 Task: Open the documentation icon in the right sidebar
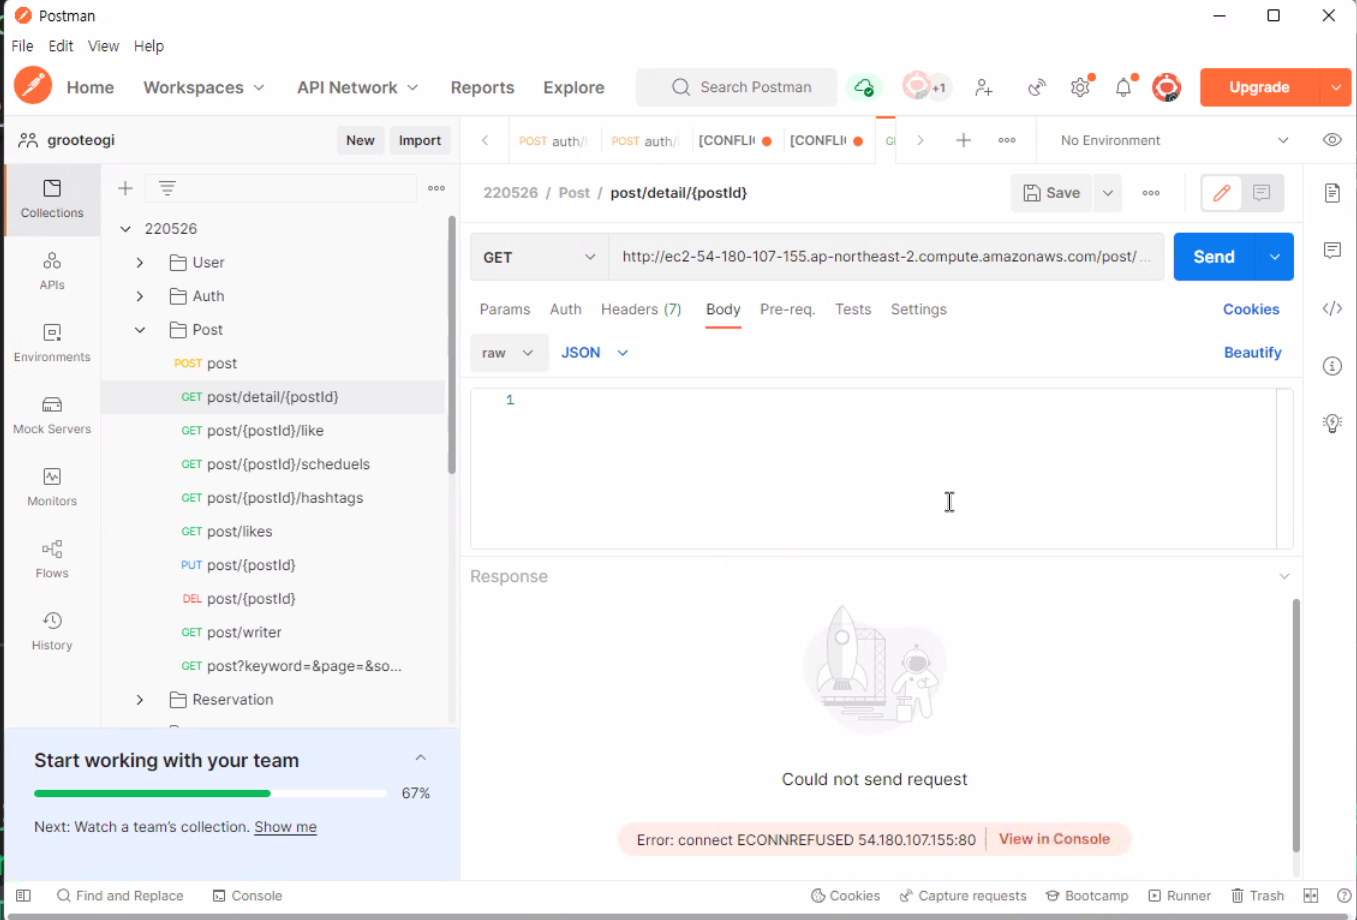click(x=1332, y=193)
